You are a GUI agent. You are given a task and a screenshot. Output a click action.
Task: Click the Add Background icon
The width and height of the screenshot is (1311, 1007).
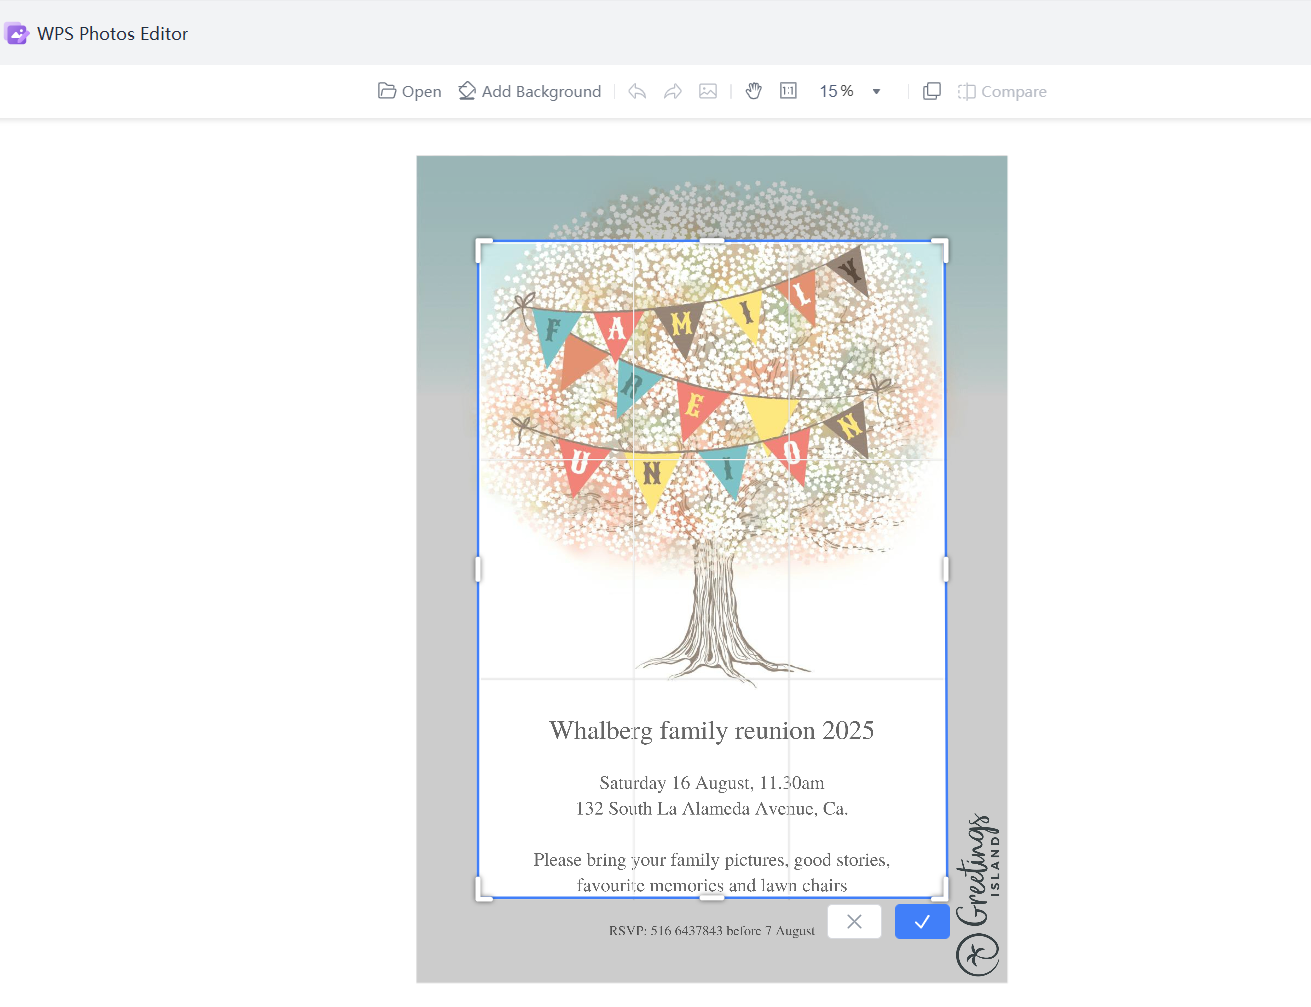click(466, 90)
